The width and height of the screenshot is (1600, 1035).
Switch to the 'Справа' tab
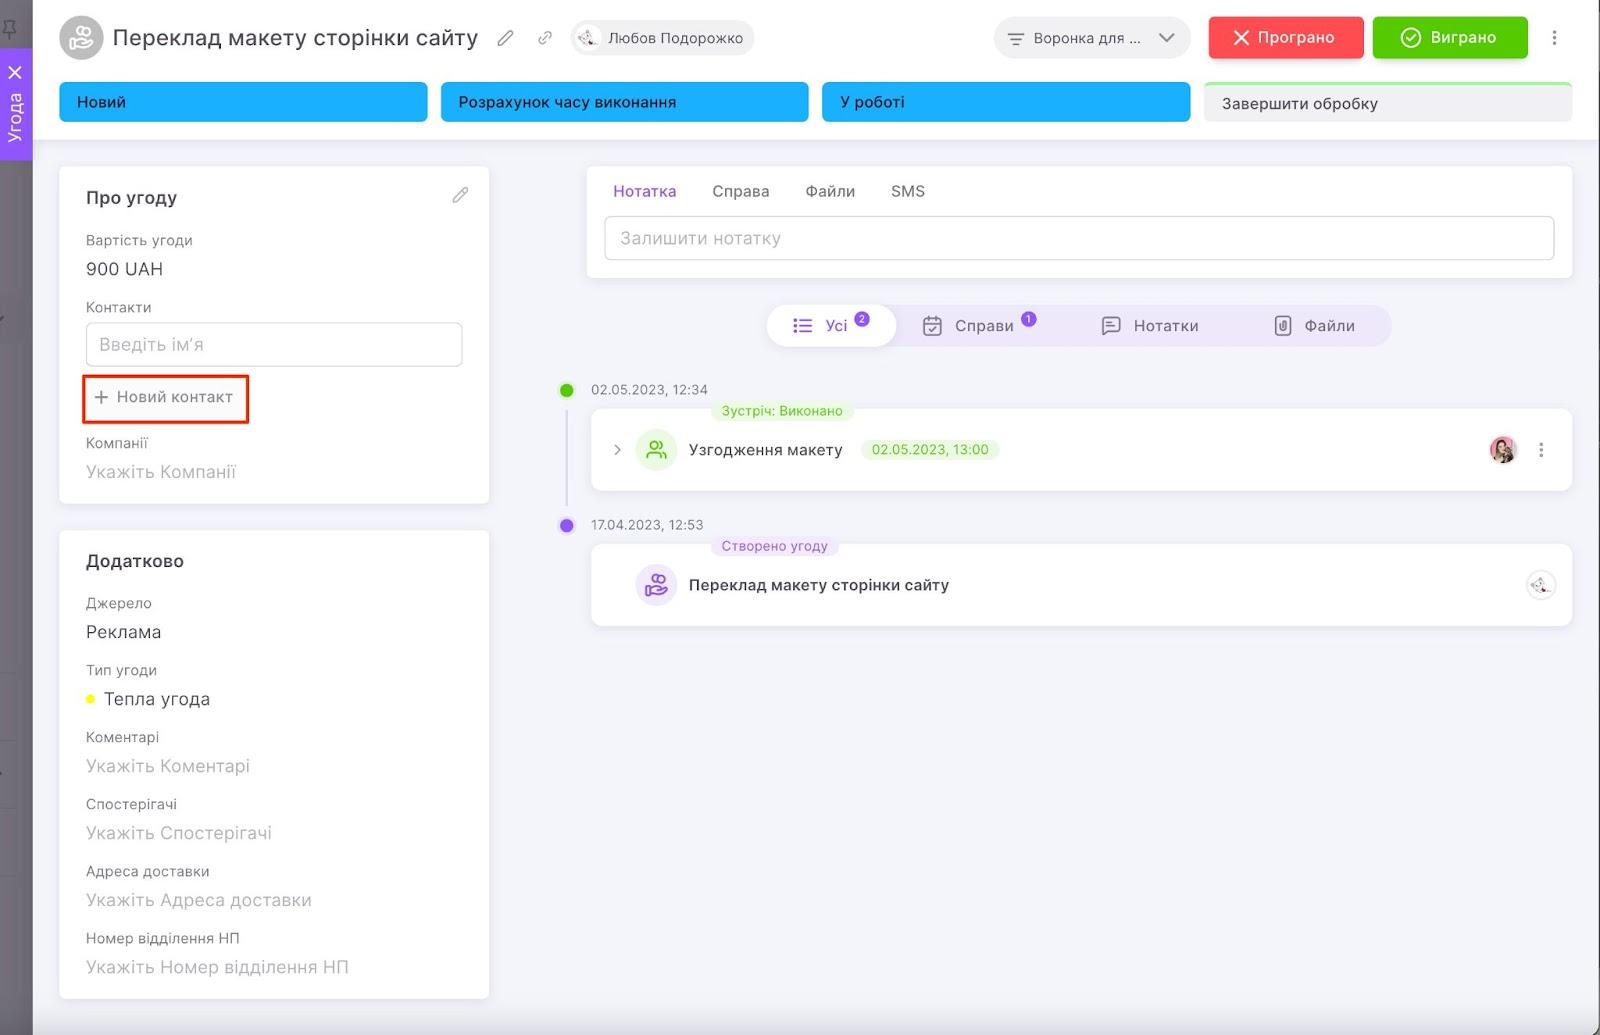(x=740, y=191)
